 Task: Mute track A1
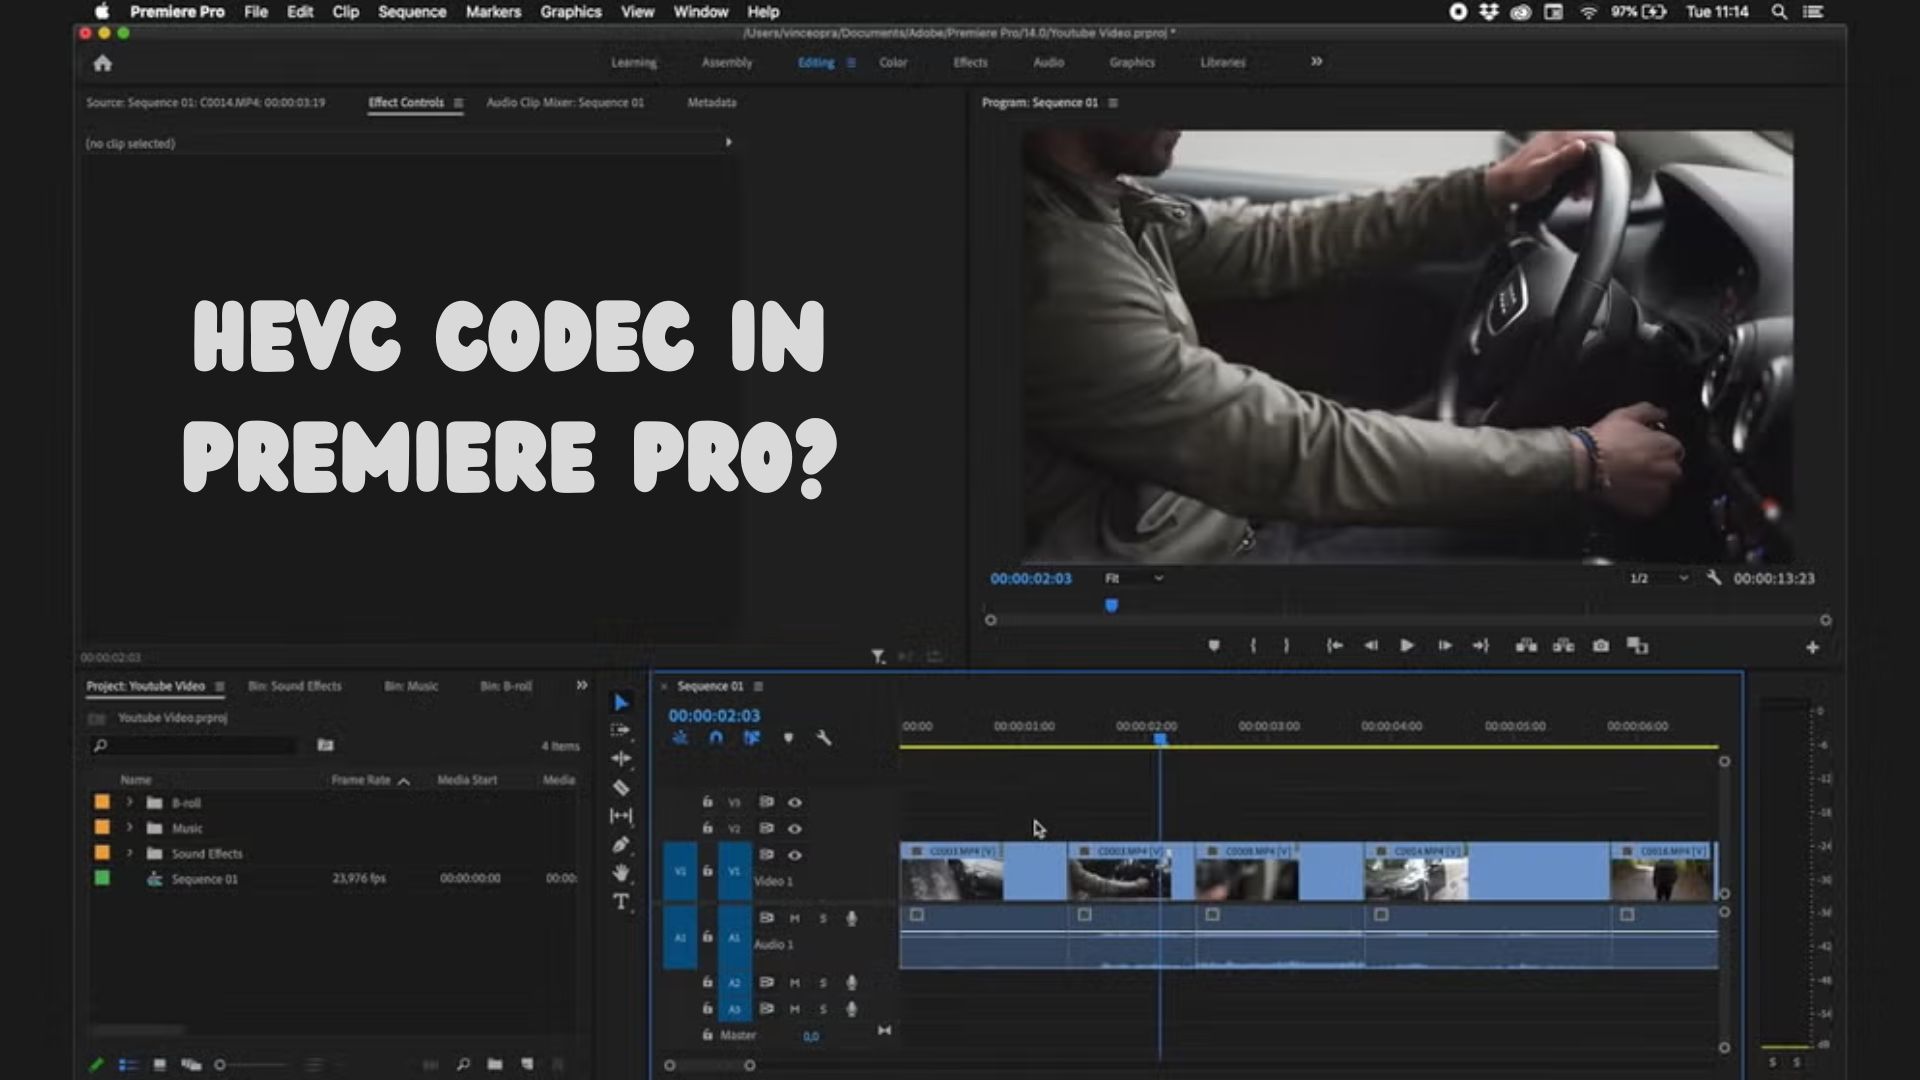point(795,918)
